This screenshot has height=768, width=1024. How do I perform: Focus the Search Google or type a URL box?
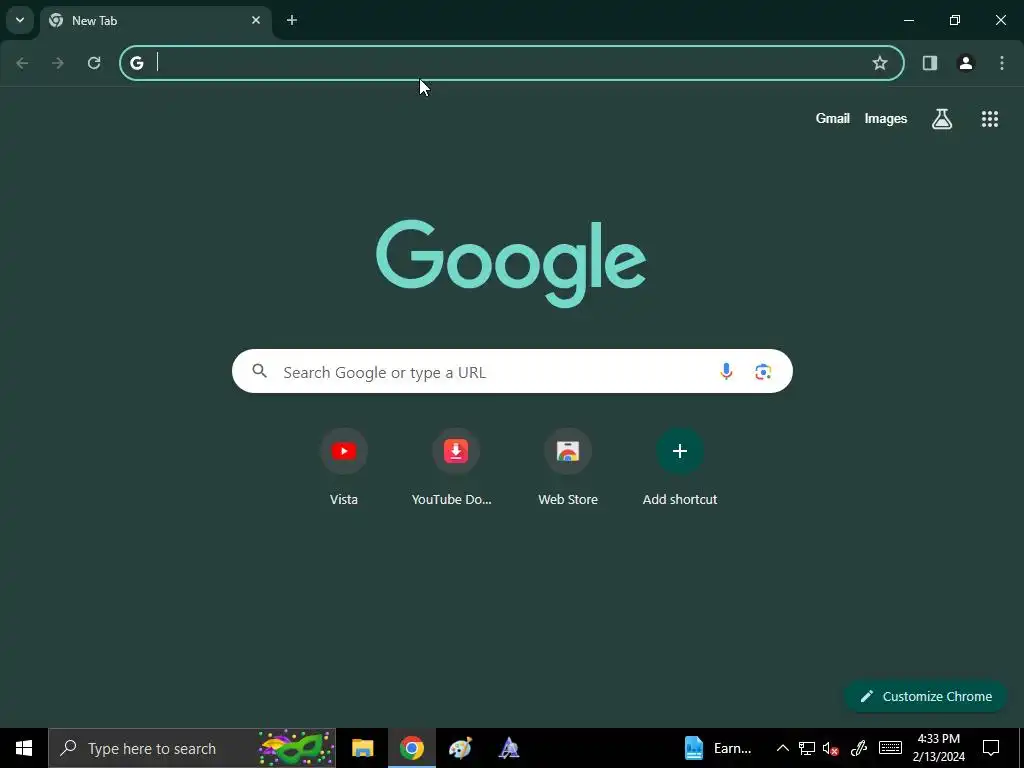click(512, 372)
